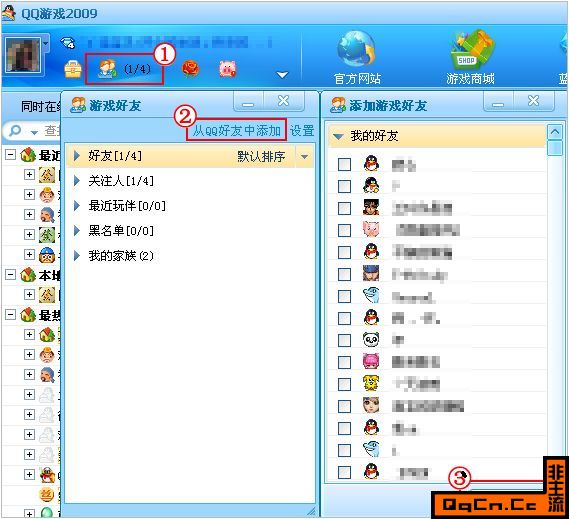Expand the 关注人[1/4] group
The width and height of the screenshot is (569, 519).
tap(77, 181)
